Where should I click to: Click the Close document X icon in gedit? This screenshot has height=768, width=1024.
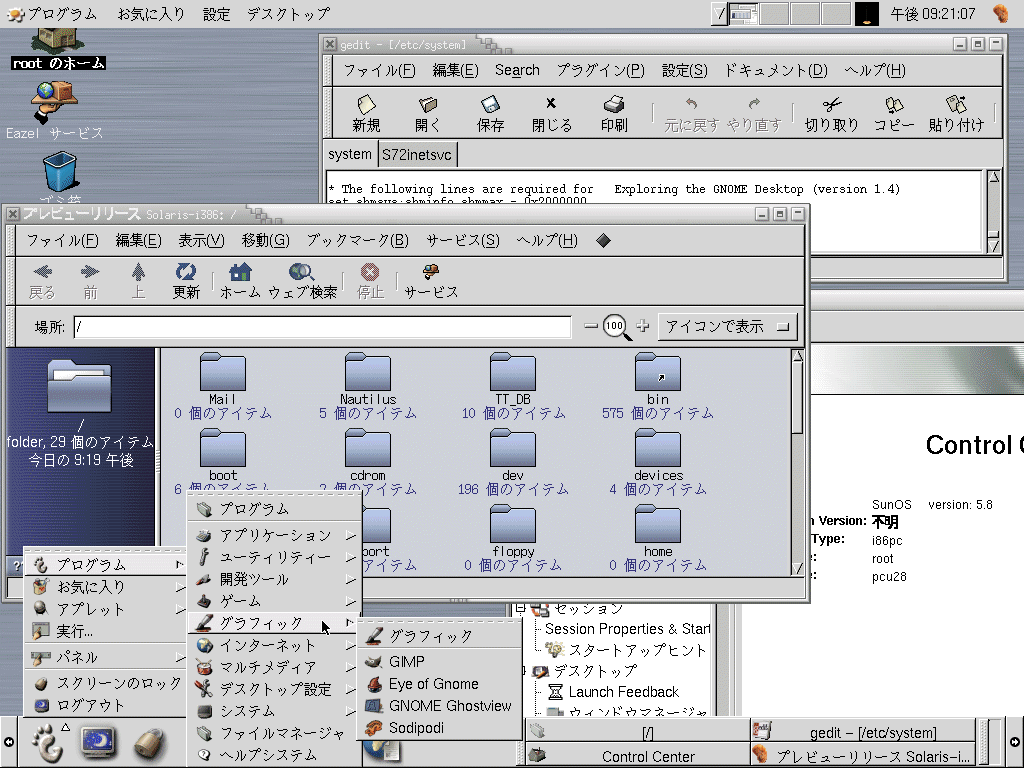pyautogui.click(x=551, y=103)
